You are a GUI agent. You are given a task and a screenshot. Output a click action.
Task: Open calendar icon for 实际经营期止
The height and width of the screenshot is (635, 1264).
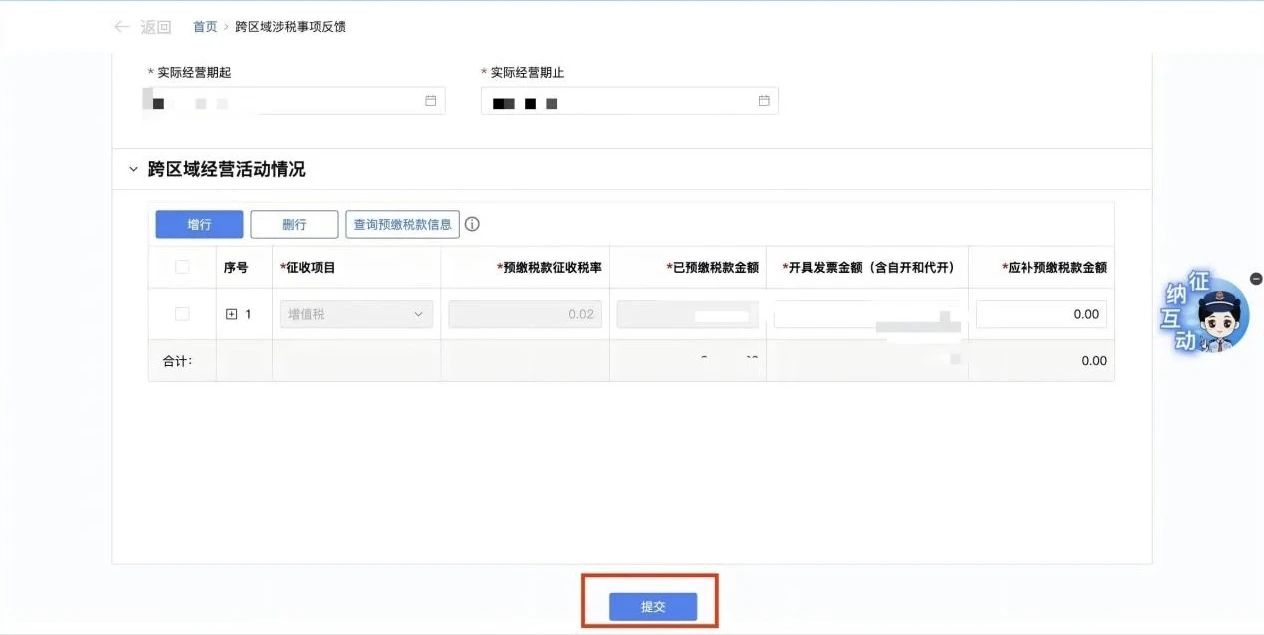click(x=764, y=100)
